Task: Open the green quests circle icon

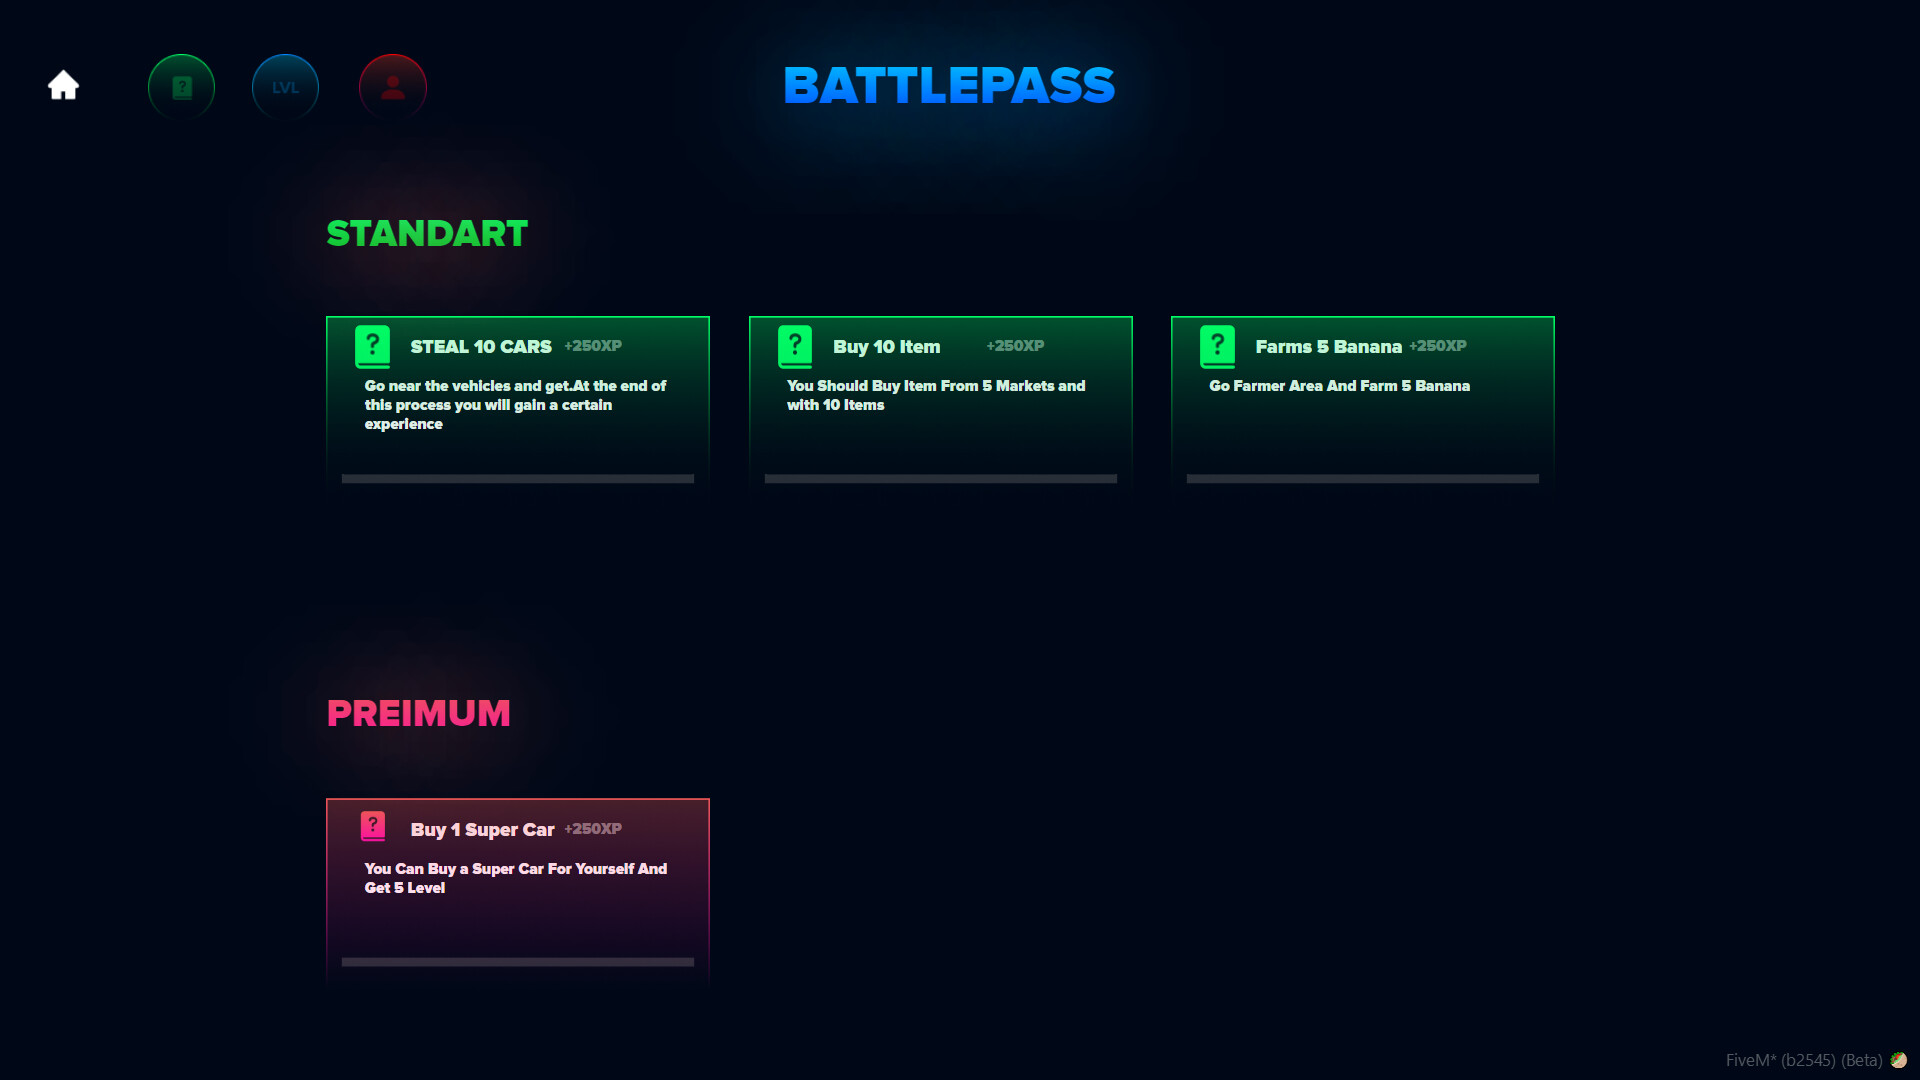Action: 181,87
